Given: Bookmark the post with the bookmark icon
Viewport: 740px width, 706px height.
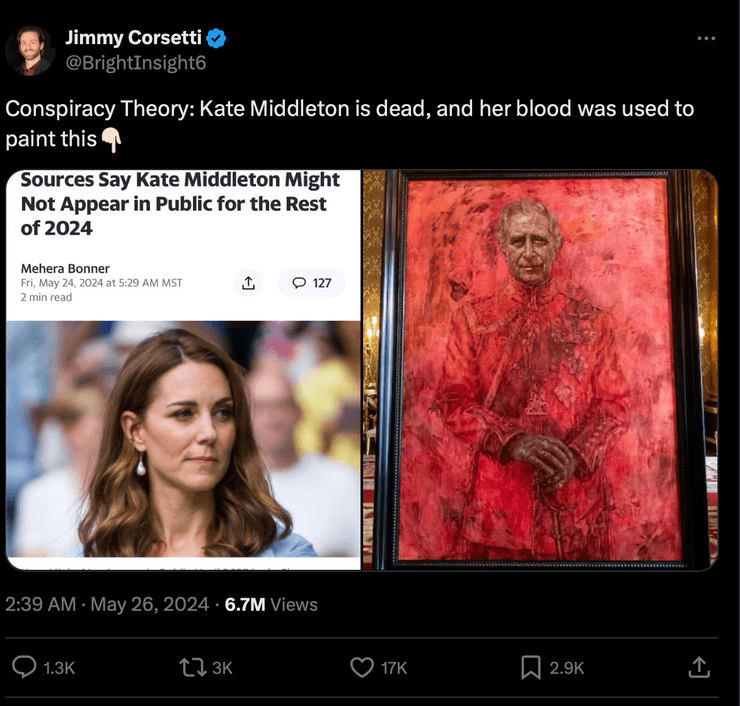Looking at the screenshot, I should [531, 667].
